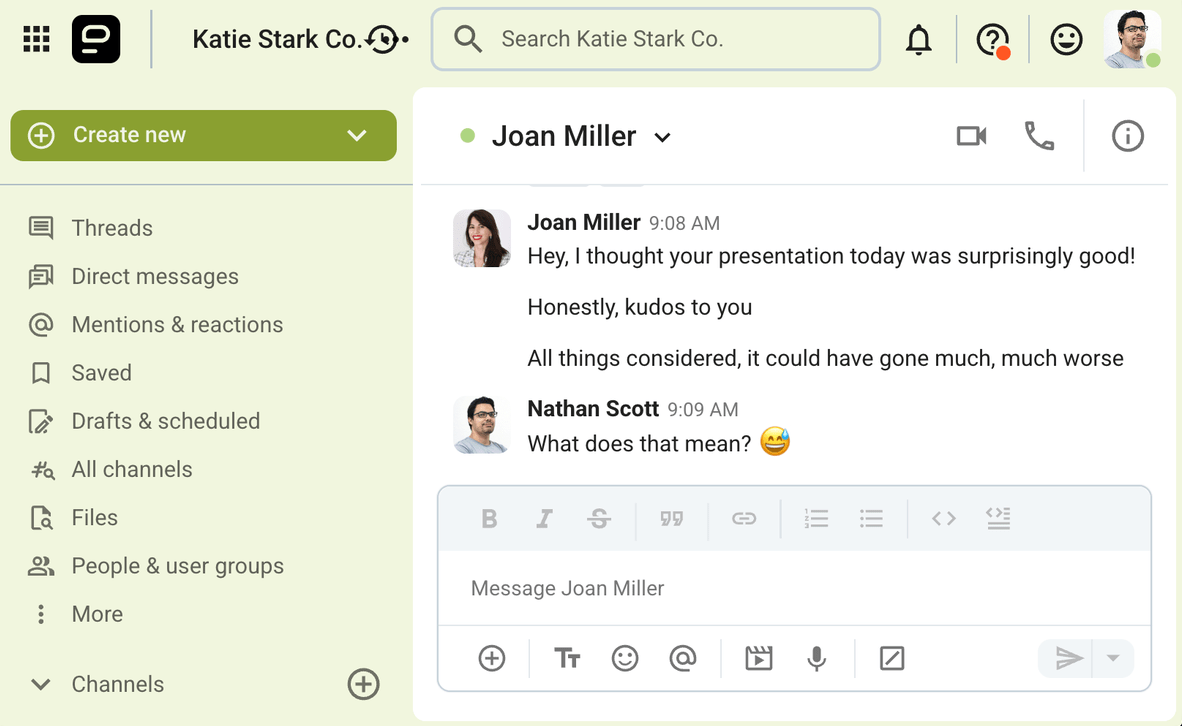
Task: Record a voice message with microphone
Action: (816, 658)
